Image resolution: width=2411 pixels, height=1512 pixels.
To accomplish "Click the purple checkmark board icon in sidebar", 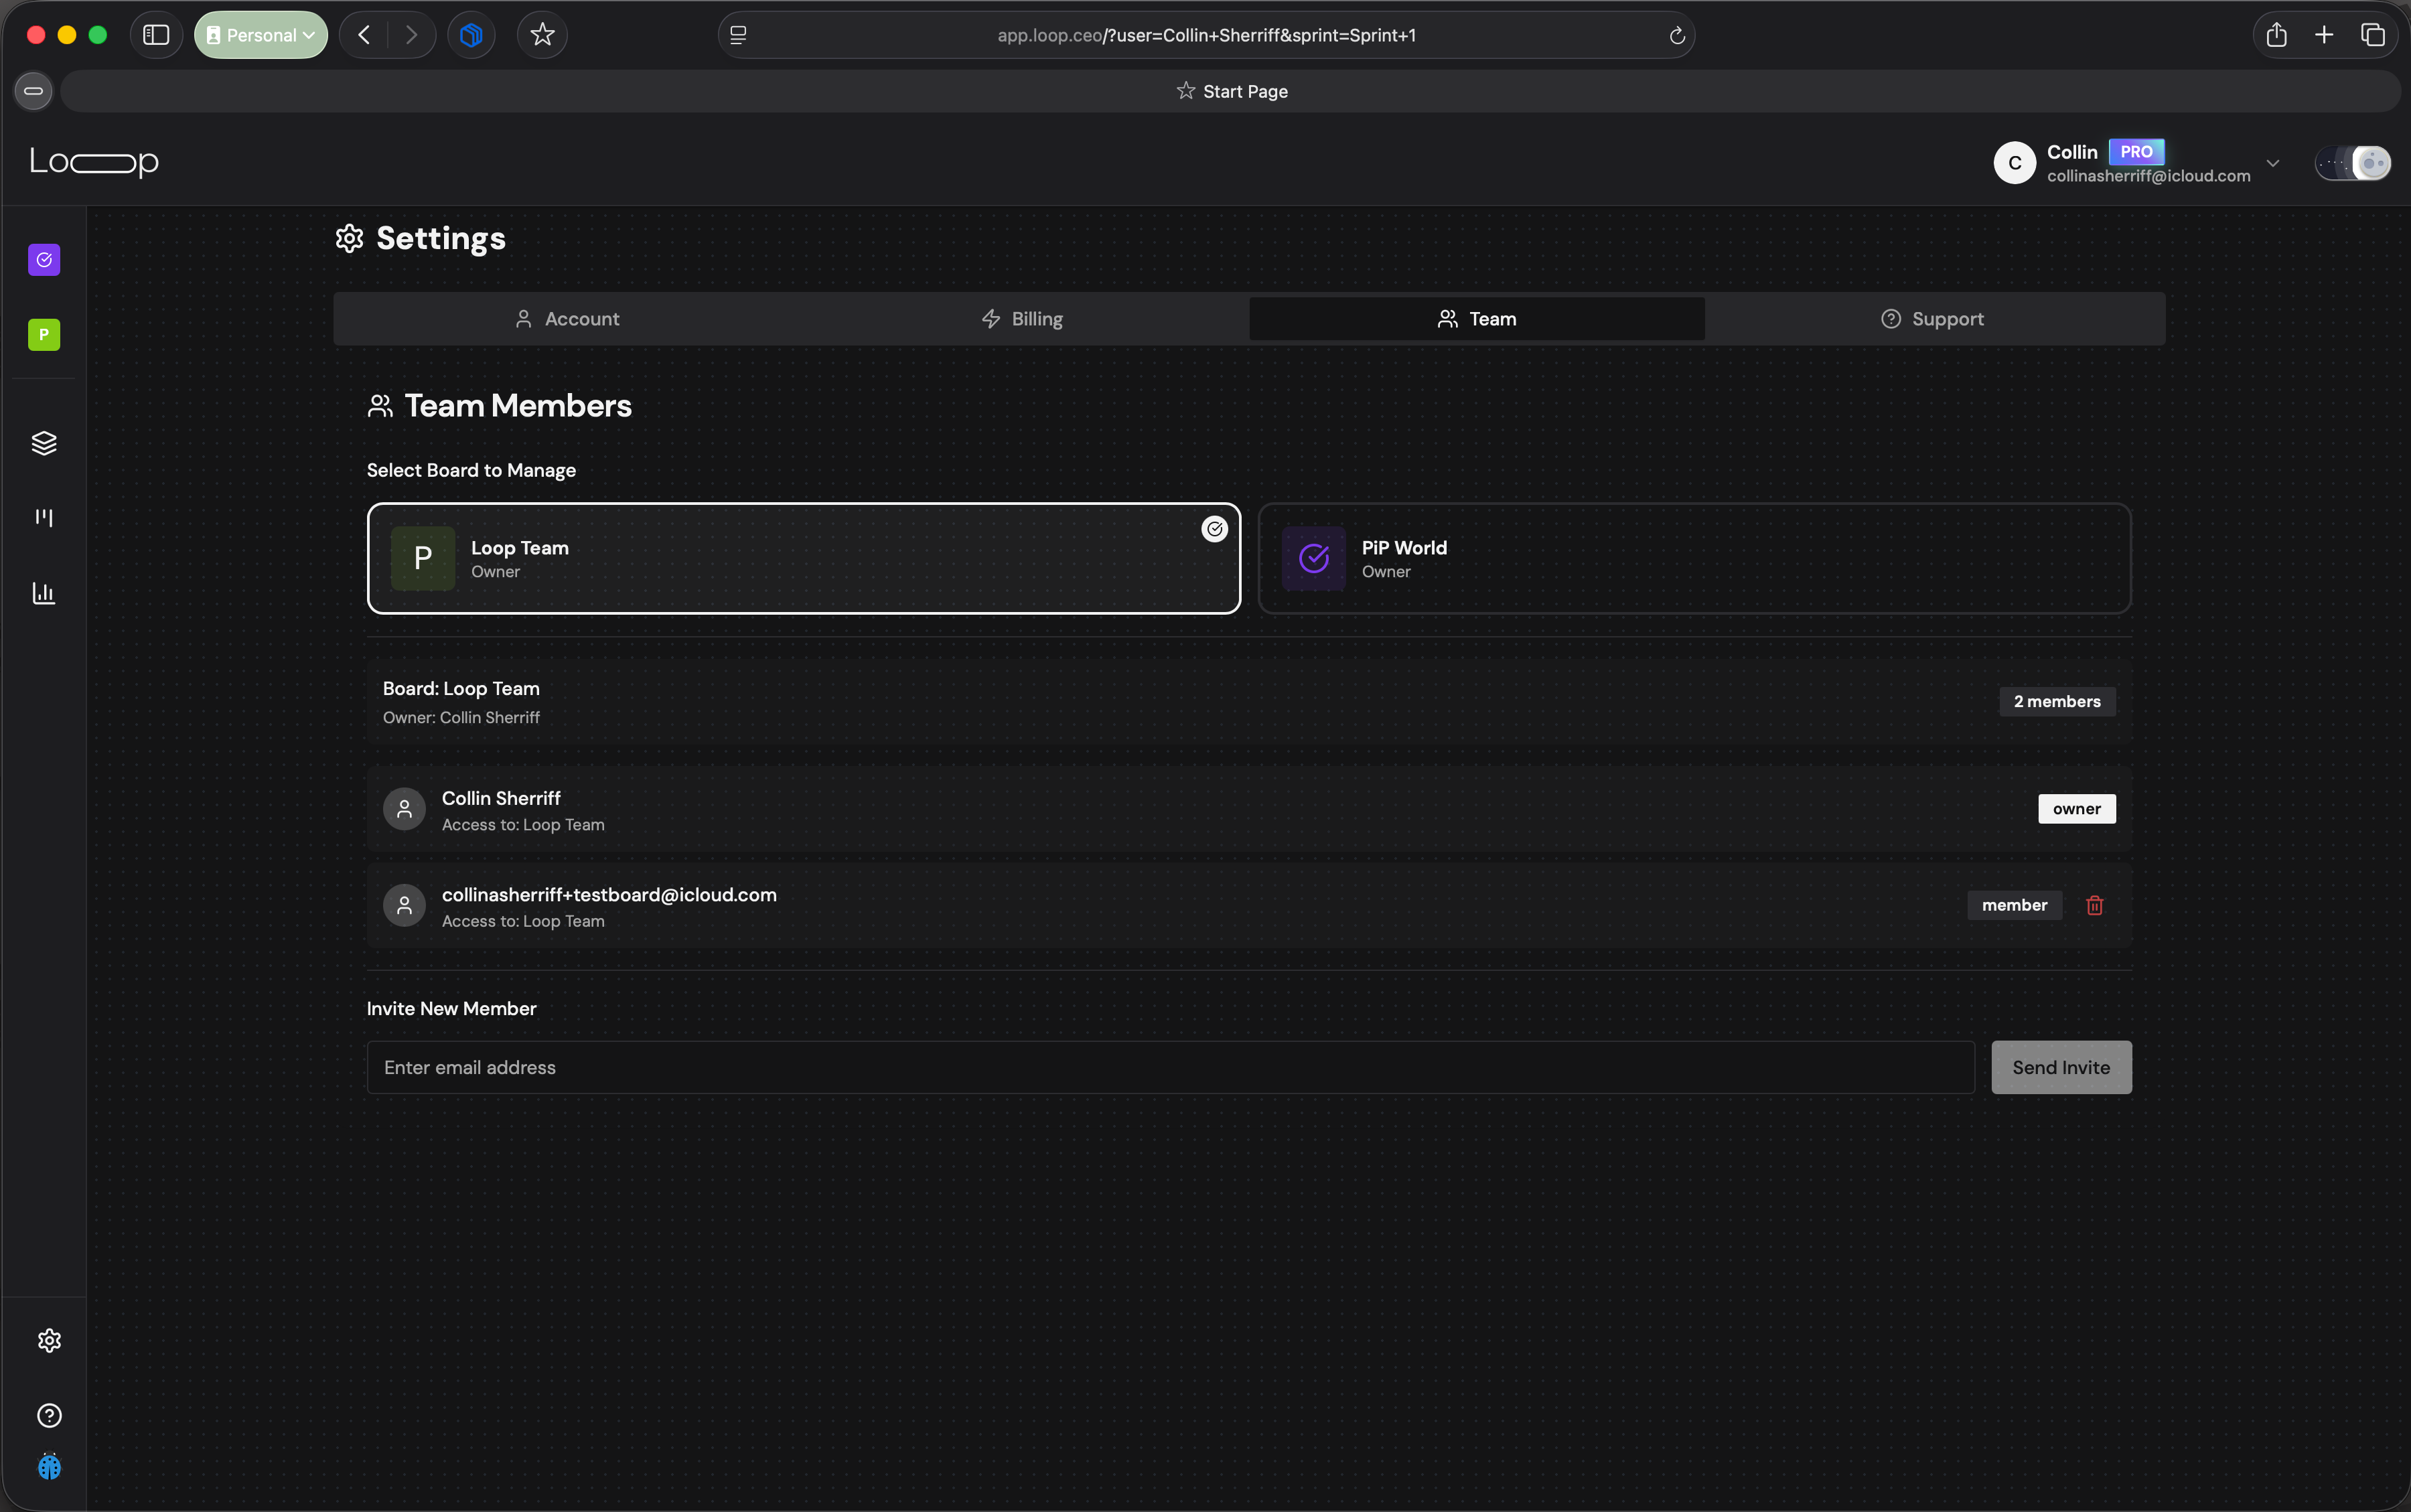I will point(44,260).
